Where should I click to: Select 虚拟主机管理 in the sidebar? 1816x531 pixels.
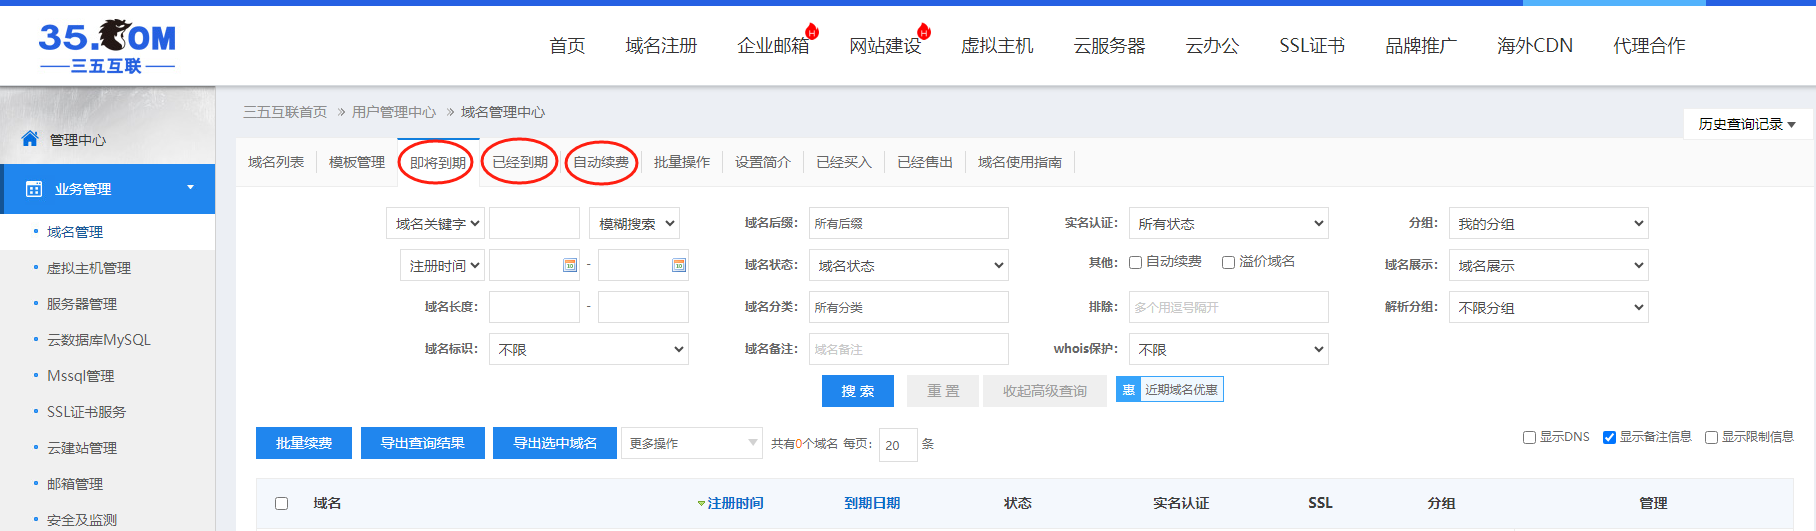tap(89, 268)
